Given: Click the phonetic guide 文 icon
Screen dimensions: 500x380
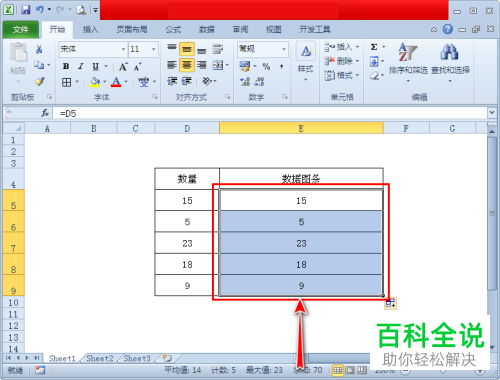Looking at the screenshot, I should (144, 82).
